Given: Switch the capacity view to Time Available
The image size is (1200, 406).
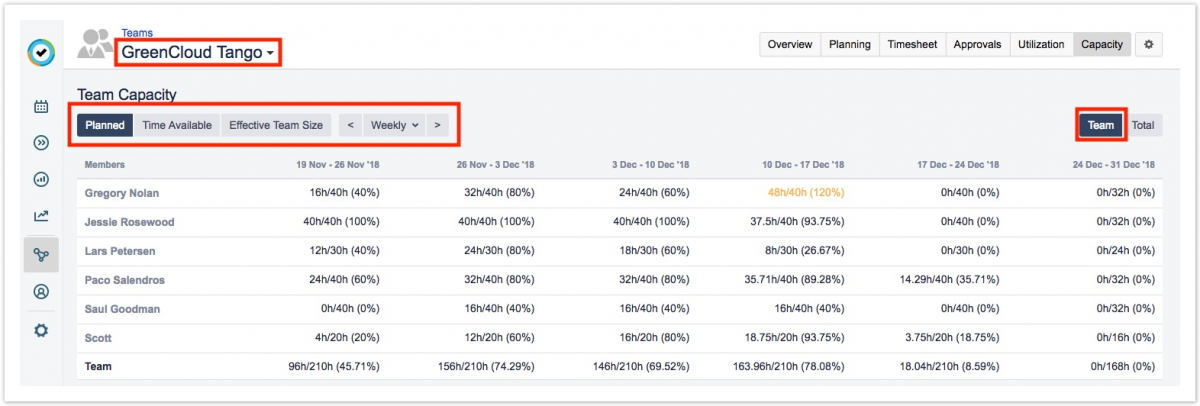Looking at the screenshot, I should tap(176, 125).
